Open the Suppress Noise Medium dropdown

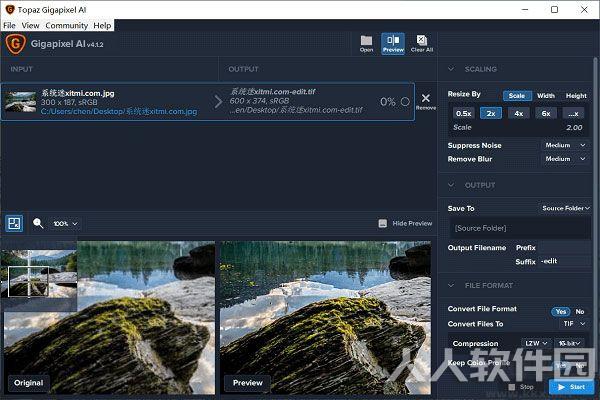tap(565, 145)
